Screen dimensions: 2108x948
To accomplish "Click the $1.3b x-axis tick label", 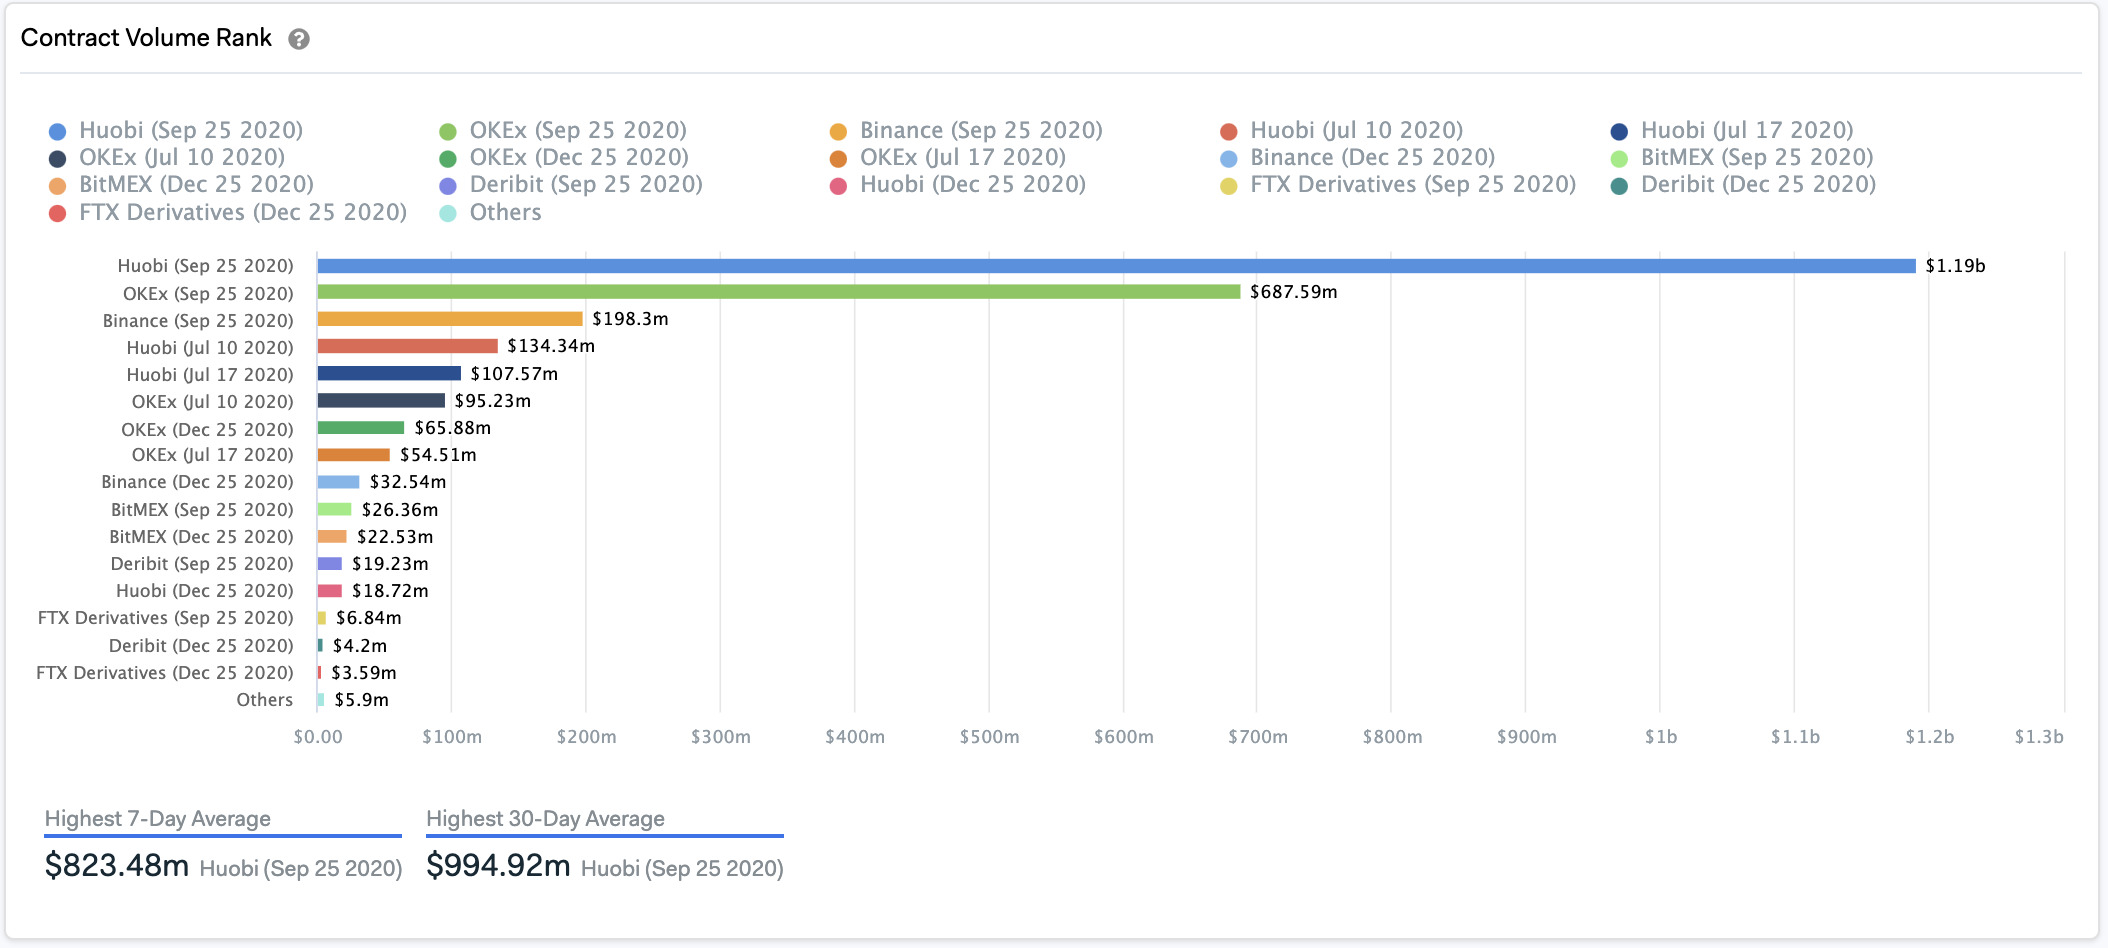I will [2038, 736].
